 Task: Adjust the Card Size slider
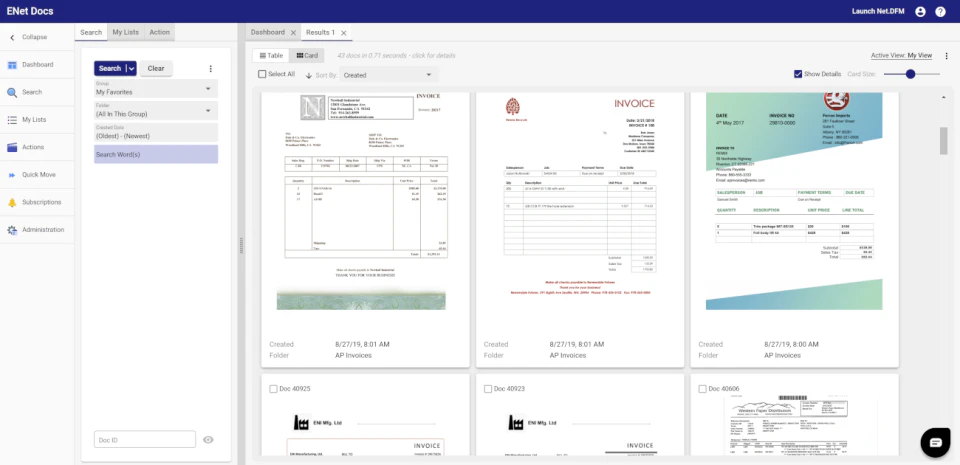coord(912,74)
